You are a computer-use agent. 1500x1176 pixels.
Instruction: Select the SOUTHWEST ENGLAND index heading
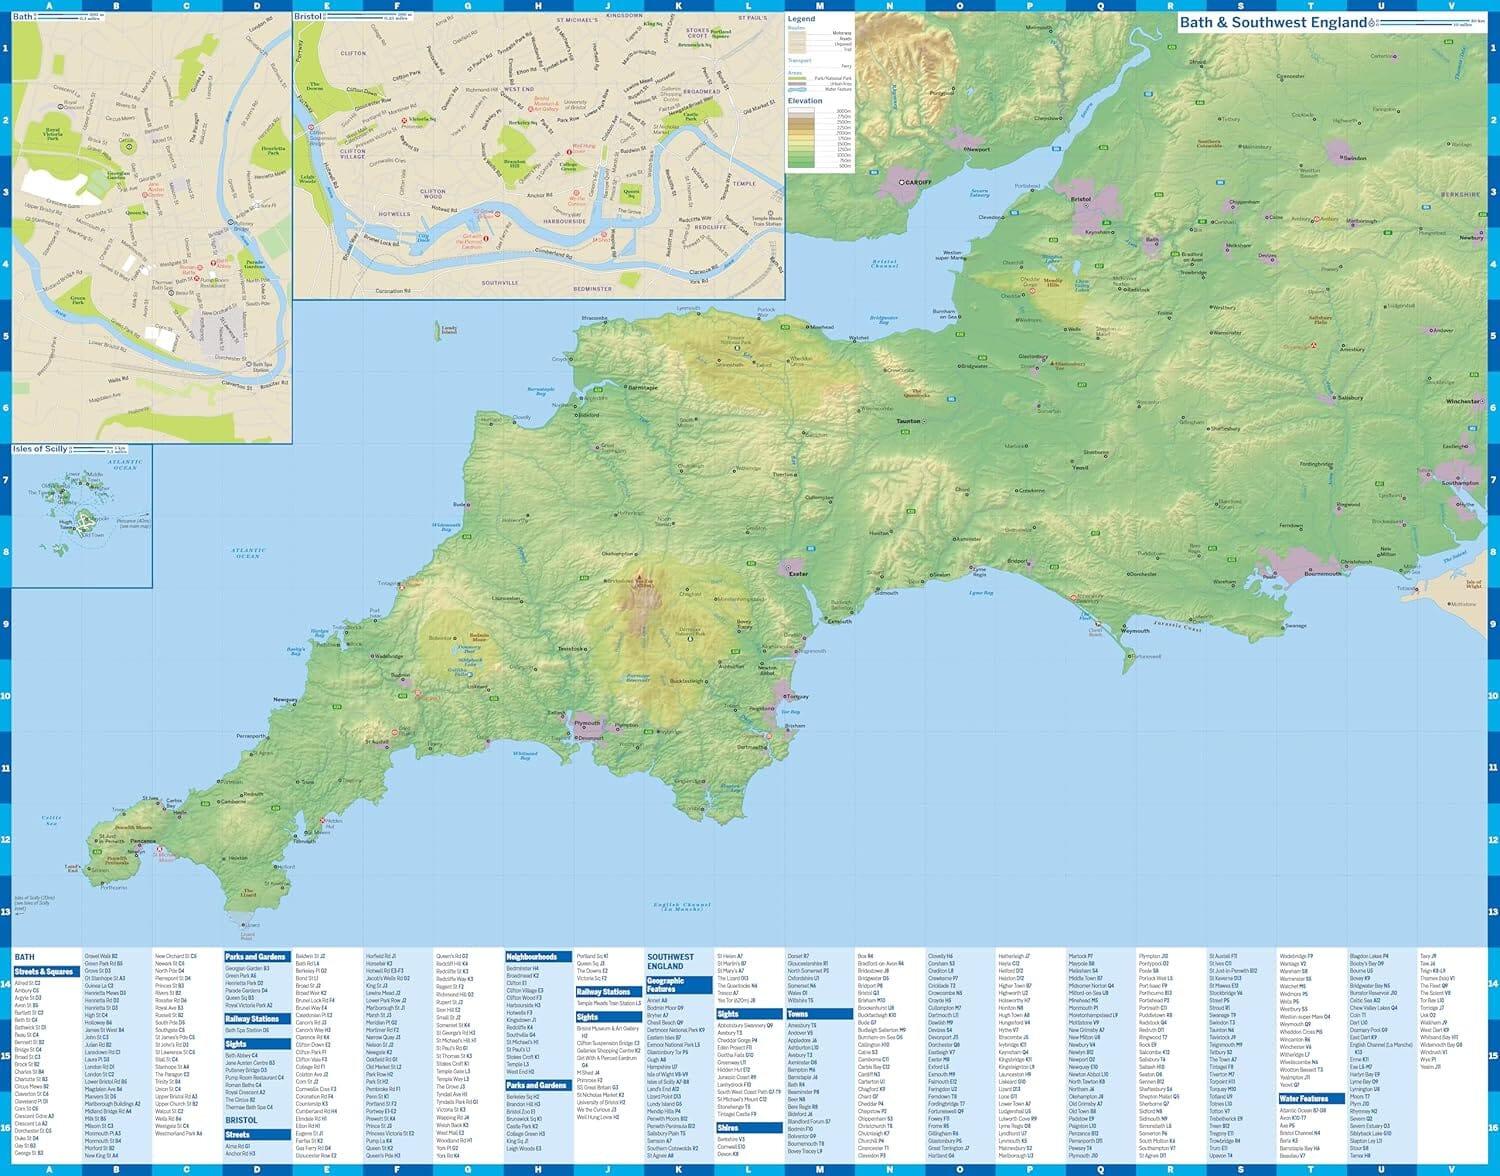coord(671,961)
